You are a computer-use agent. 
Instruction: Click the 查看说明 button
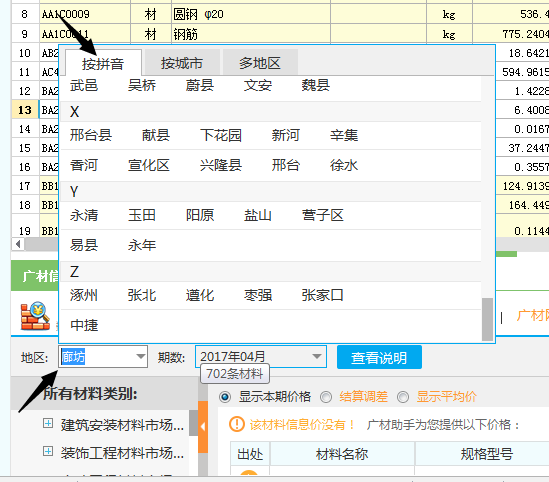point(379,357)
